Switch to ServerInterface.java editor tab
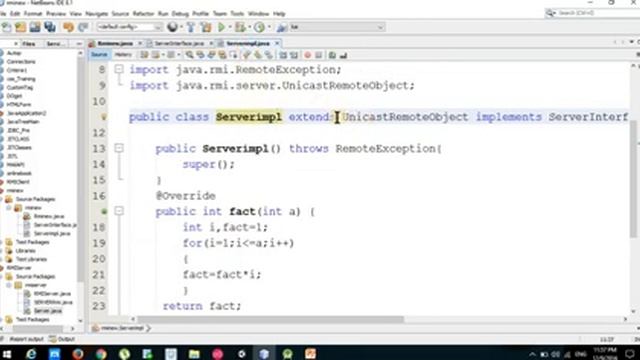 point(179,43)
